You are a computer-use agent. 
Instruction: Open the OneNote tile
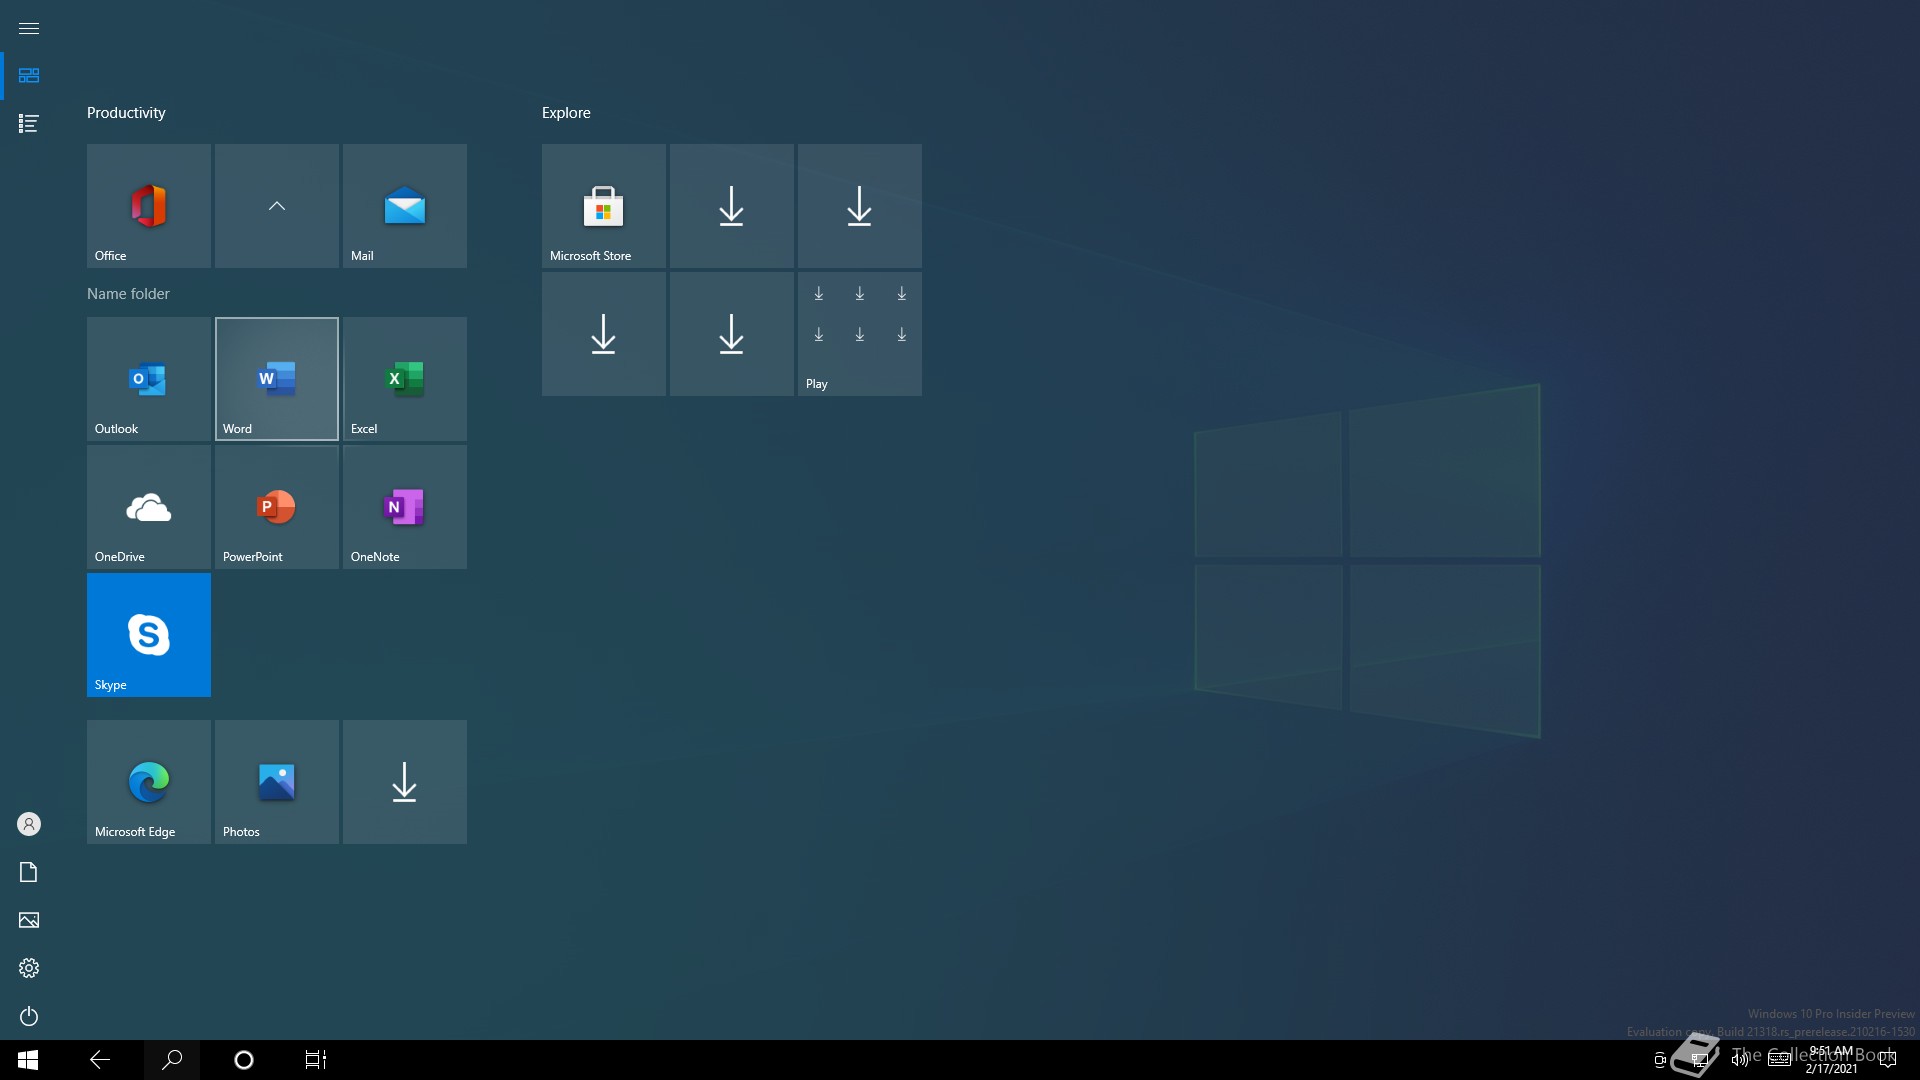[x=405, y=507]
